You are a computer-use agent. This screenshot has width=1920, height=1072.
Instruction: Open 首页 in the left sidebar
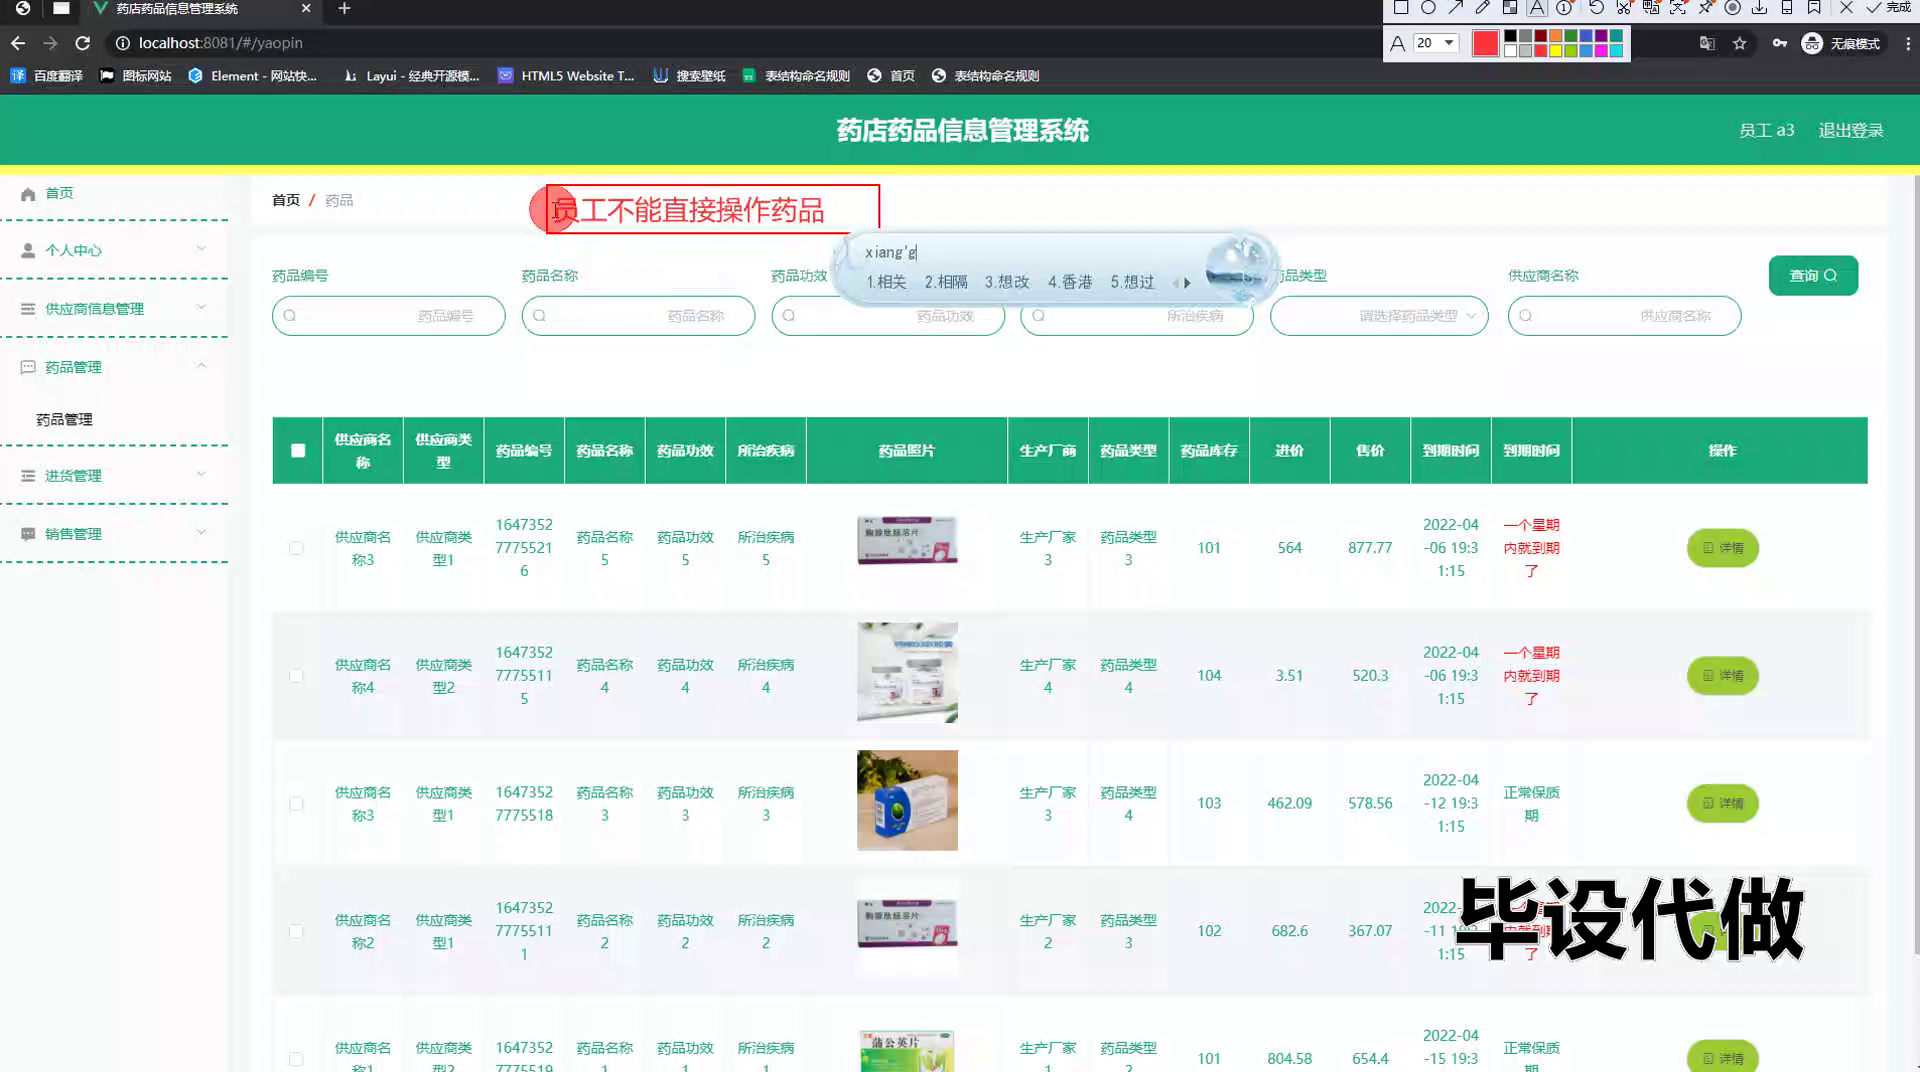click(x=59, y=193)
